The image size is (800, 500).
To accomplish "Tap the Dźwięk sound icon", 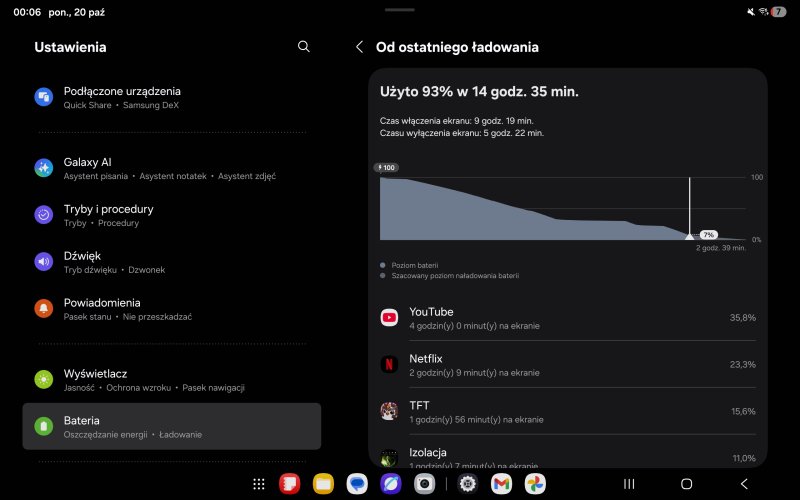I will tap(44, 262).
